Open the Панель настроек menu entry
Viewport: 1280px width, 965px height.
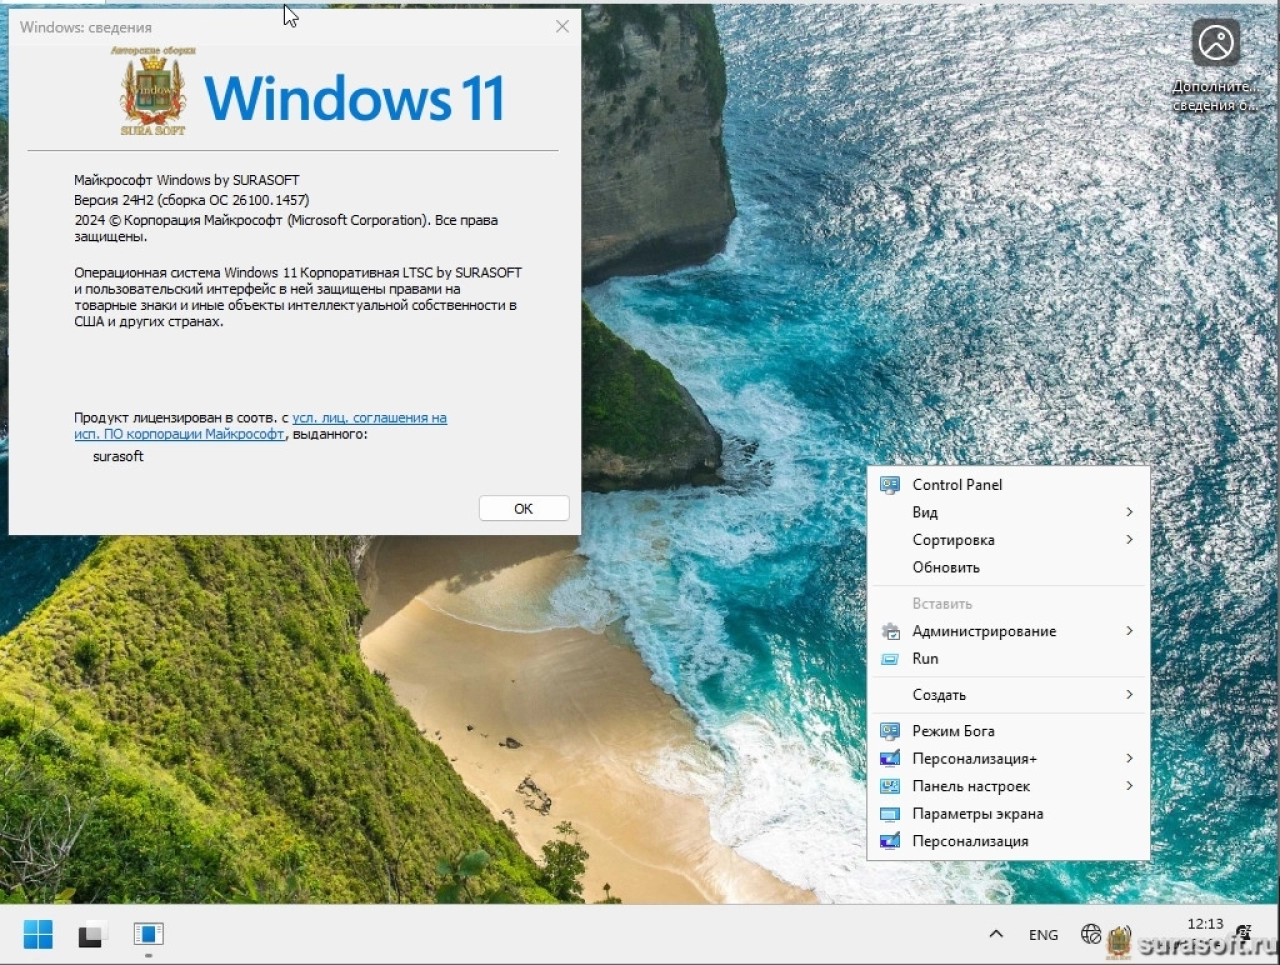click(x=1008, y=786)
